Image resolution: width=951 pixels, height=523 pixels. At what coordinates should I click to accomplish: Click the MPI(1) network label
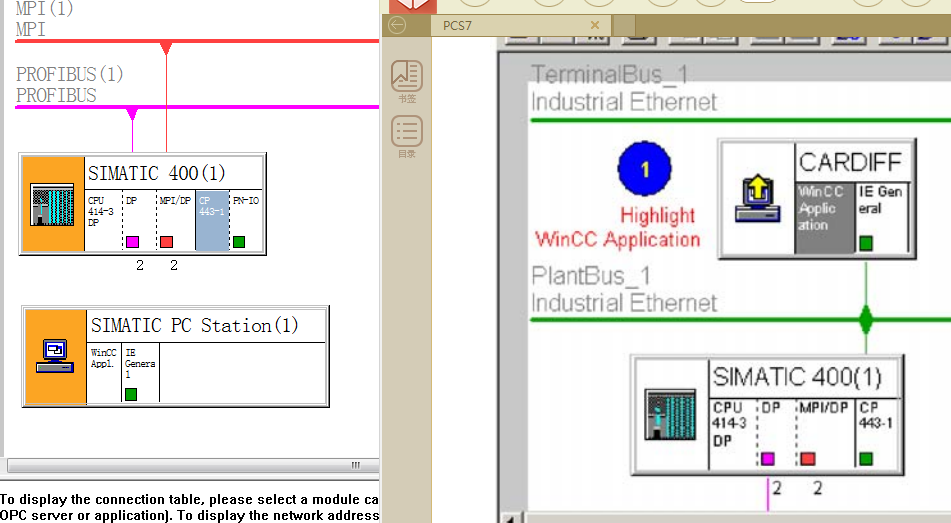[44, 8]
